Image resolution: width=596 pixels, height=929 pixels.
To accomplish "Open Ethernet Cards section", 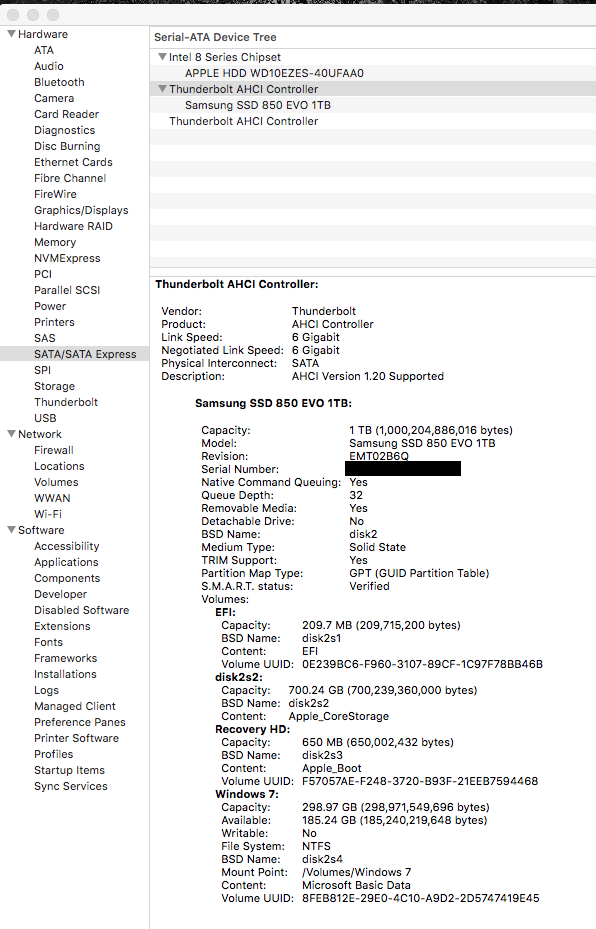I will coord(73,162).
